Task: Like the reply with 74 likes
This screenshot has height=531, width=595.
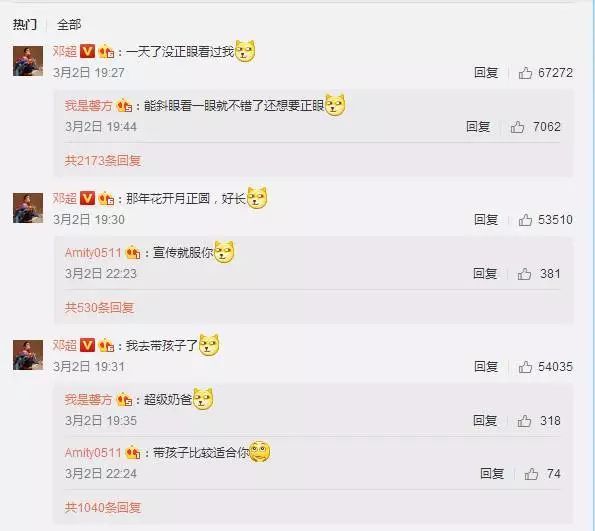Action: pos(531,474)
